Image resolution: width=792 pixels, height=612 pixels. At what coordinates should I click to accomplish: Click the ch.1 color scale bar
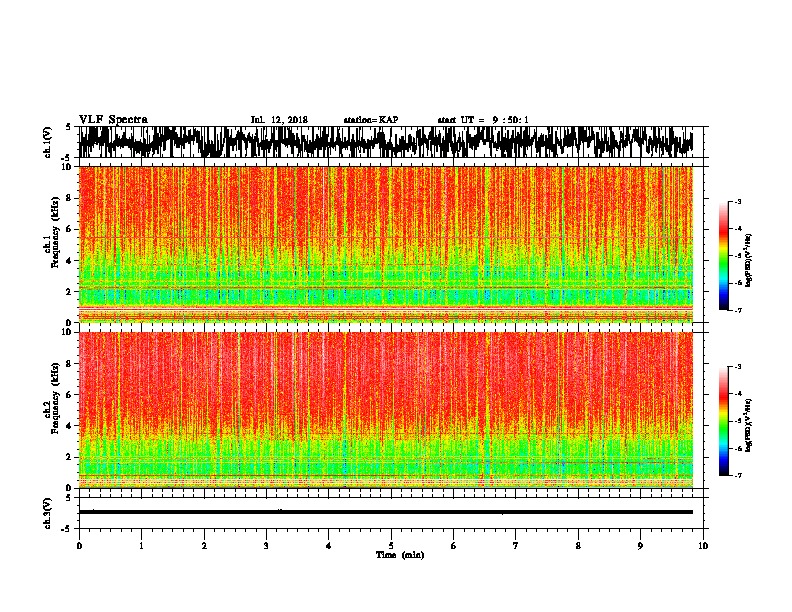[724, 256]
